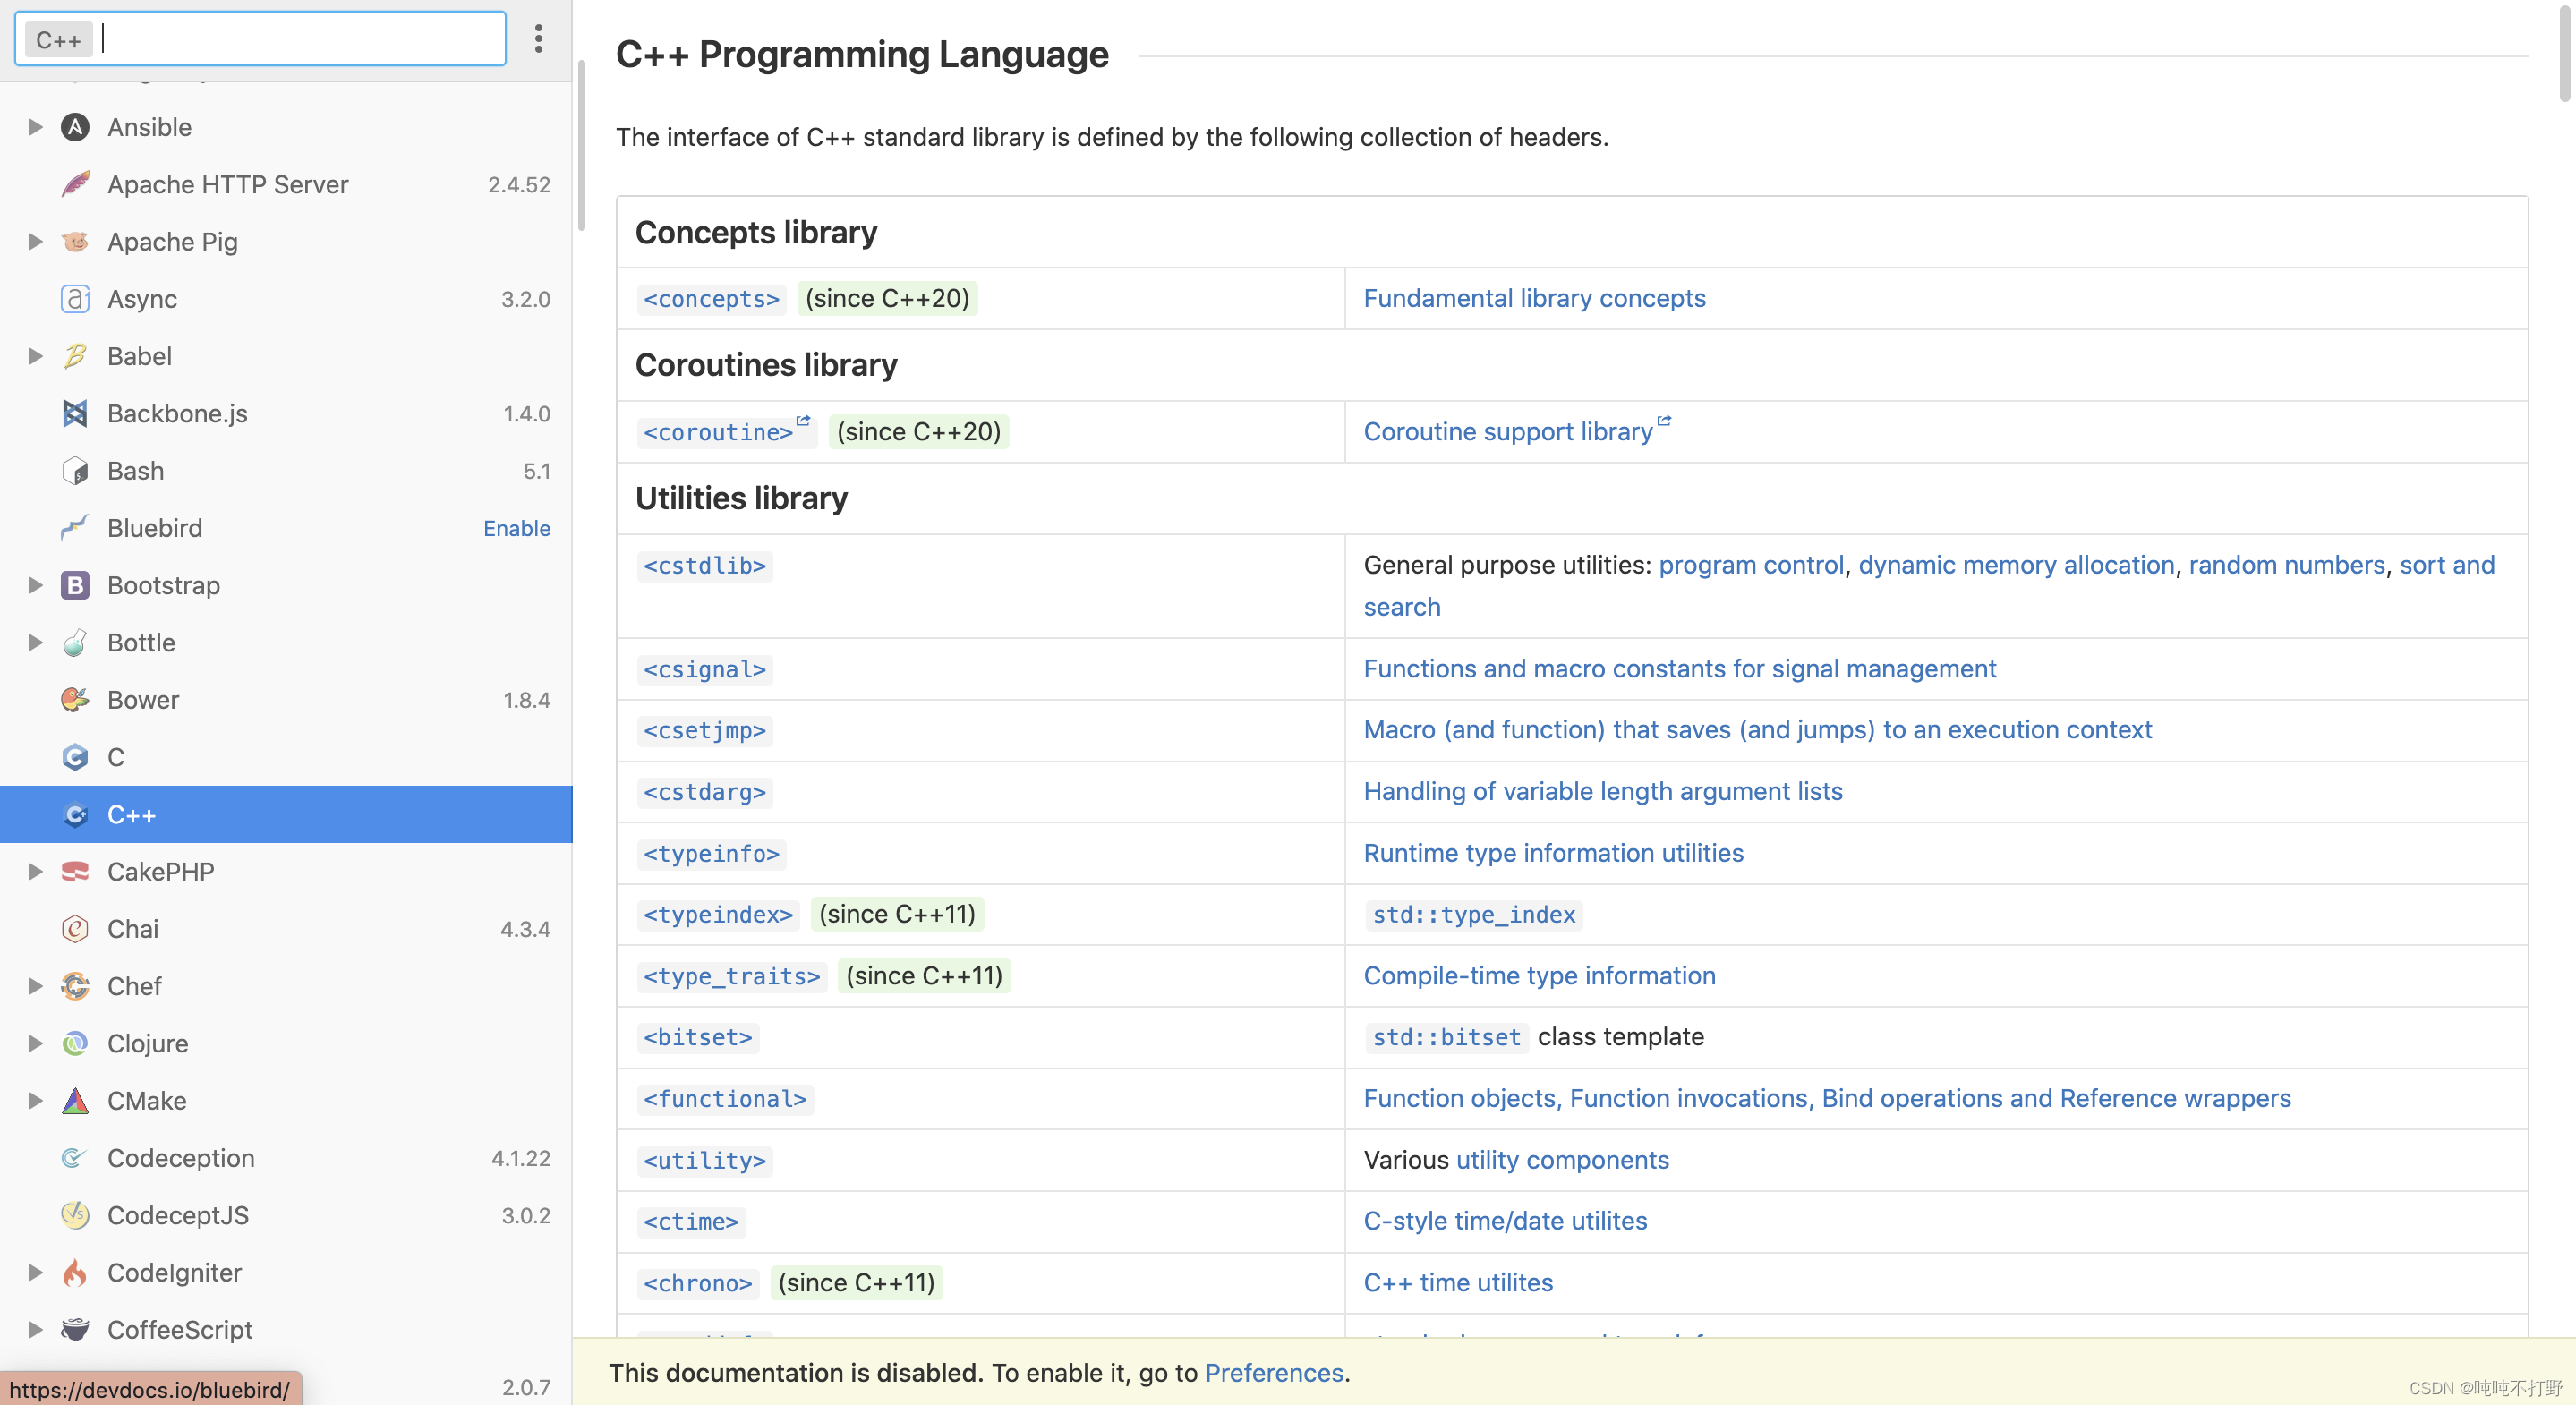The image size is (2576, 1405).
Task: Click the Clojure logo icon
Action: [x=75, y=1043]
